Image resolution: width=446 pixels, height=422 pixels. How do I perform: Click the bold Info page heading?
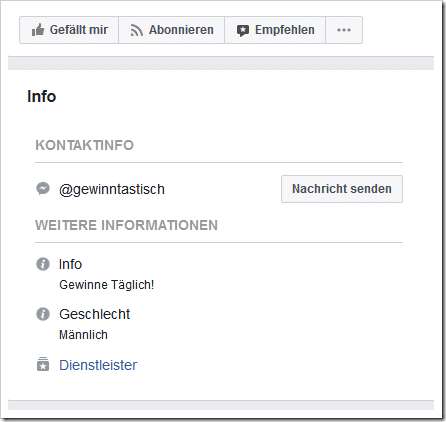pyautogui.click(x=42, y=97)
